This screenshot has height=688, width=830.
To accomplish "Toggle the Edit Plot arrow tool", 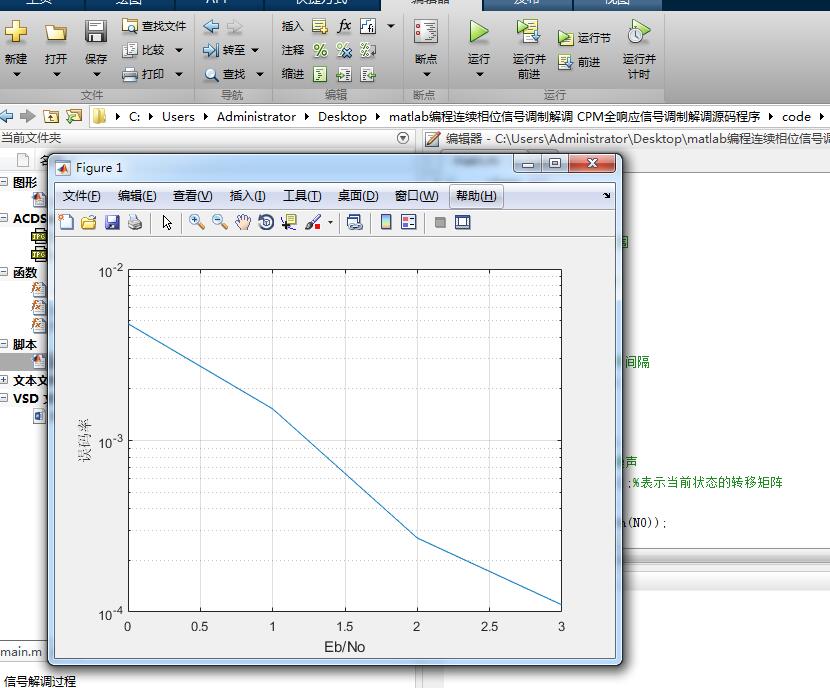I will [x=167, y=222].
